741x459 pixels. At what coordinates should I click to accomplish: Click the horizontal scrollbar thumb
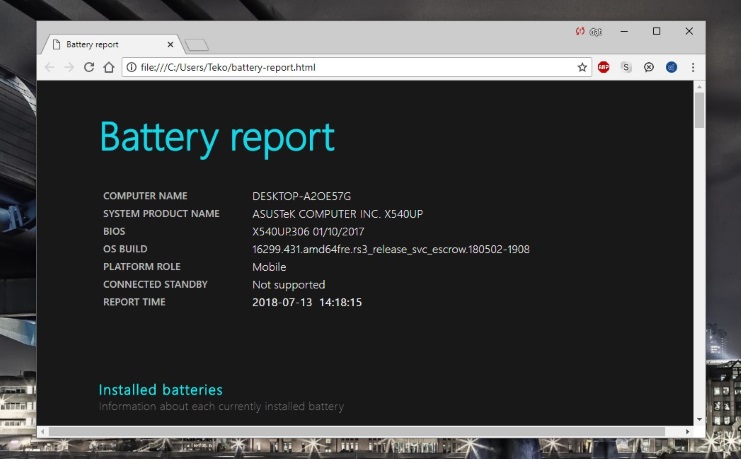point(357,432)
